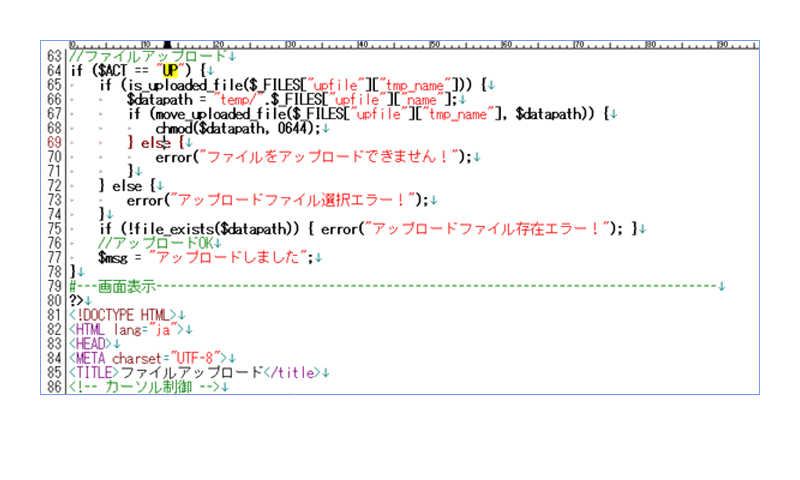The height and width of the screenshot is (480, 800).
Task: Click the <HEAD> tag
Action: click(x=90, y=344)
